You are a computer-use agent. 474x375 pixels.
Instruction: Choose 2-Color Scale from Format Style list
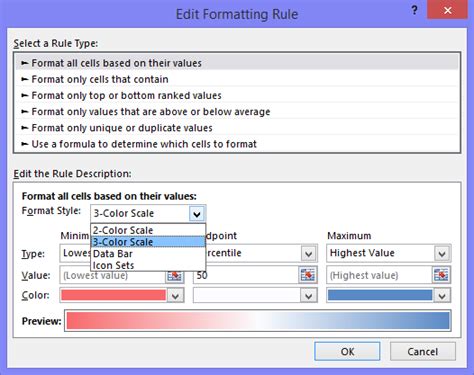point(148,230)
